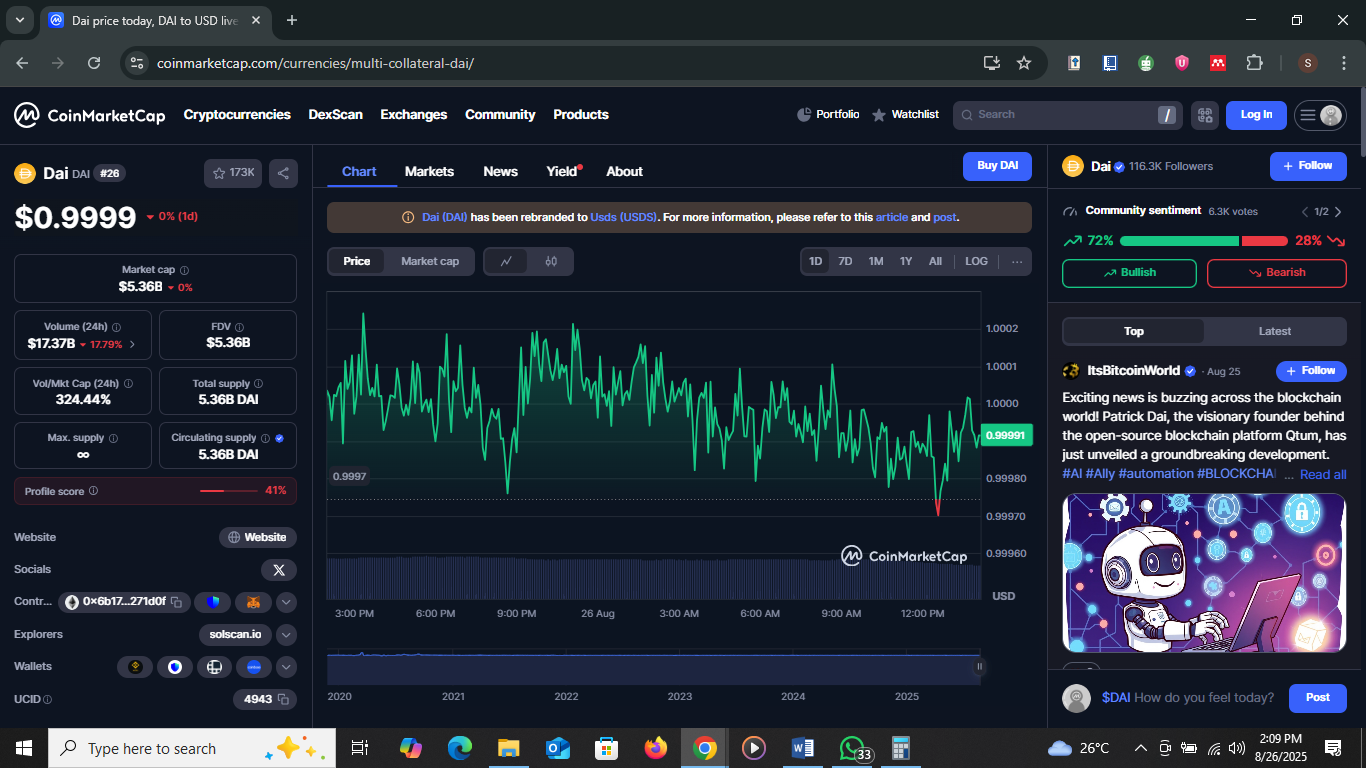This screenshot has height=768, width=1366.
Task: Click the chart timeline range slider handle
Action: click(x=979, y=667)
